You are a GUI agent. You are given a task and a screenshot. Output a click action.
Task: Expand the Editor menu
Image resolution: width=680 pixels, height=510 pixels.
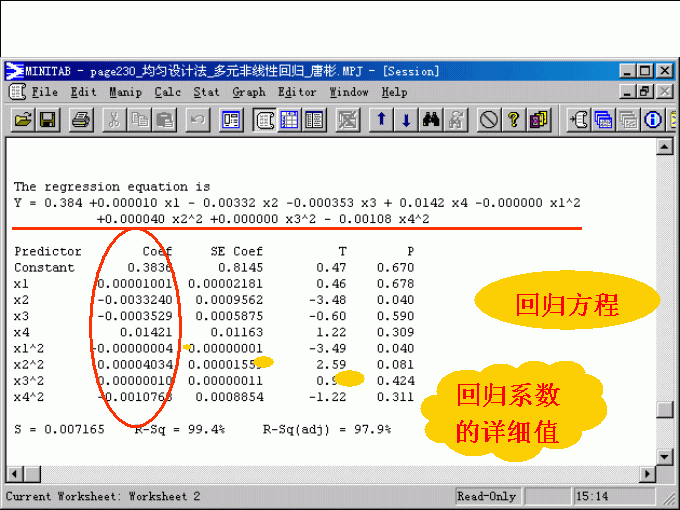[x=297, y=92]
